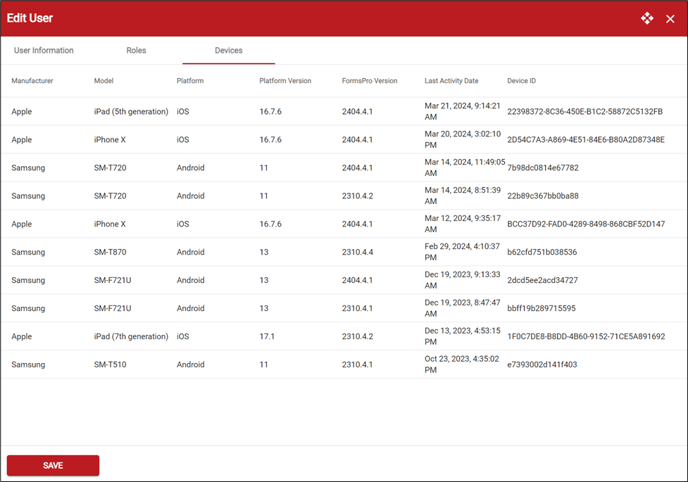This screenshot has height=482, width=688.
Task: Click the Dec 19, 2023, 9:13:33 AM date
Action: tap(462, 280)
